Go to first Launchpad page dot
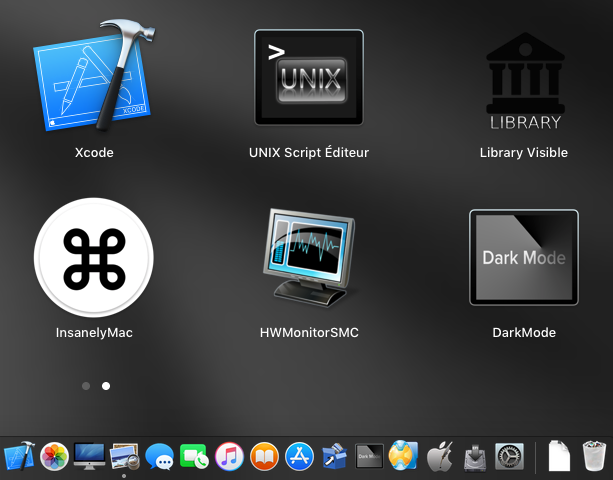Viewport: 613px width, 480px height. pyautogui.click(x=86, y=386)
